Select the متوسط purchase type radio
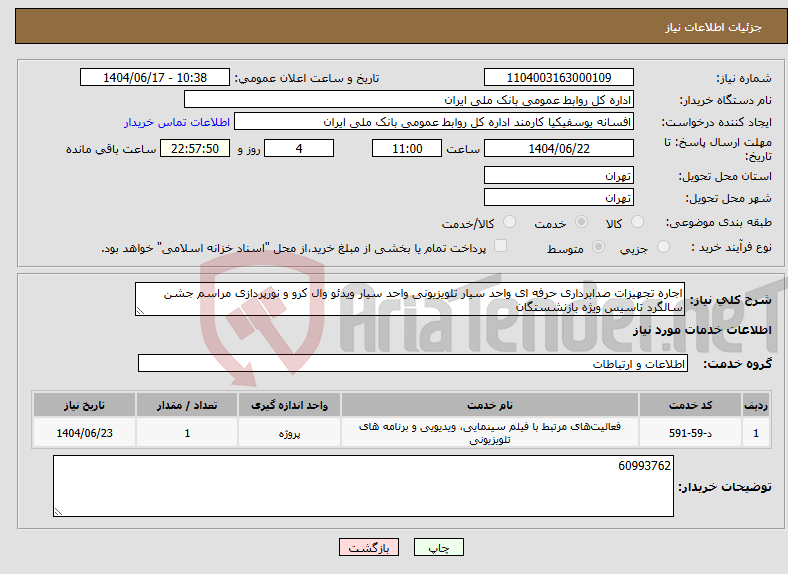This screenshot has height=574, width=788. (x=599, y=246)
